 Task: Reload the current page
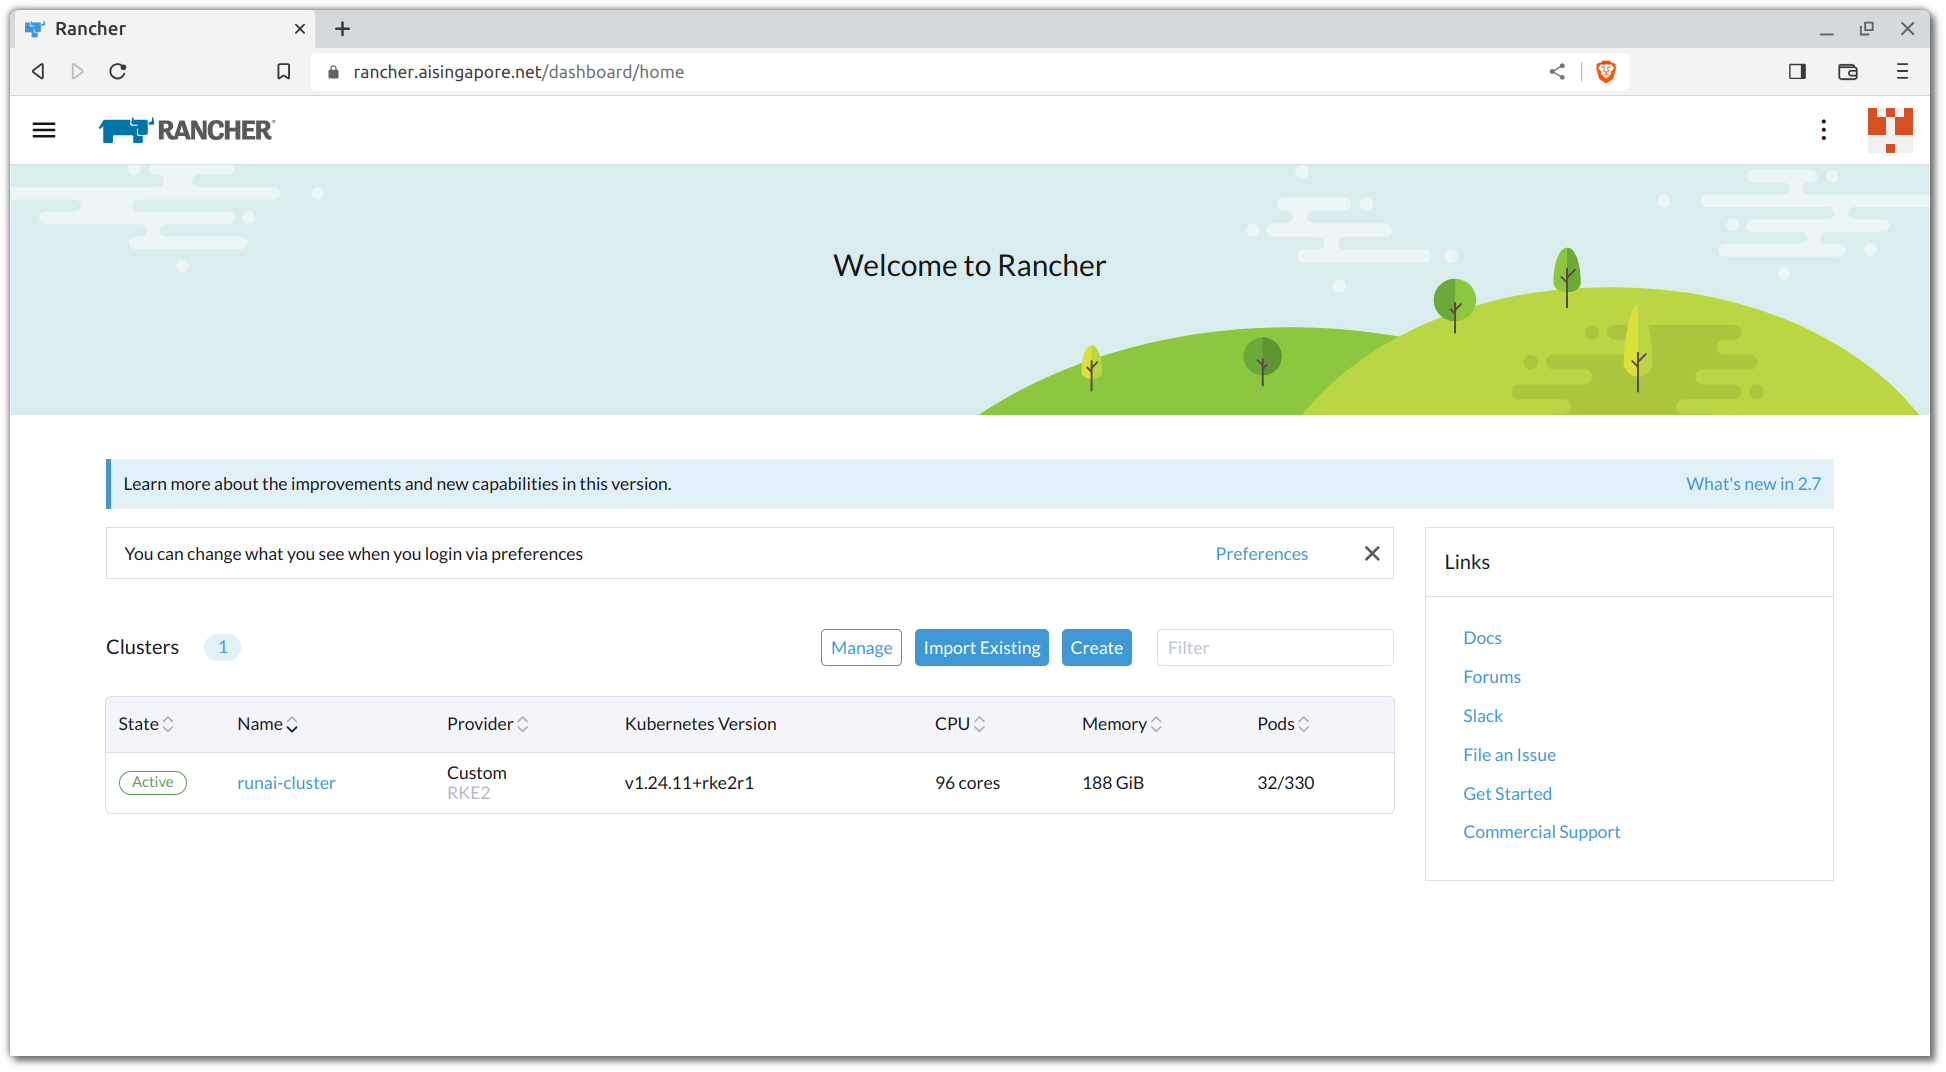click(x=117, y=71)
